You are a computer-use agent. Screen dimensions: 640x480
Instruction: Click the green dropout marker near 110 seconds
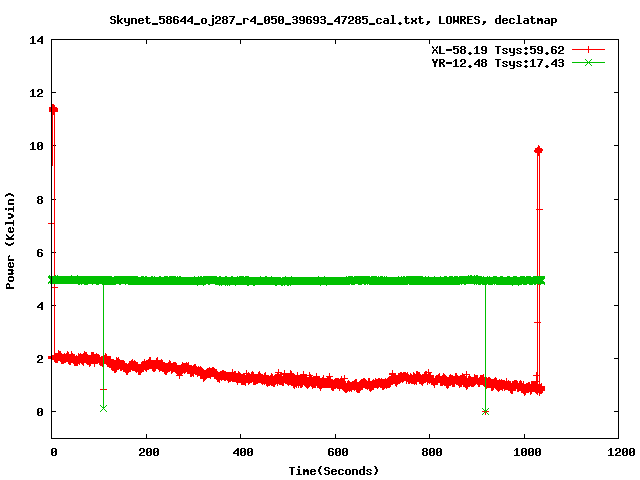click(x=103, y=409)
